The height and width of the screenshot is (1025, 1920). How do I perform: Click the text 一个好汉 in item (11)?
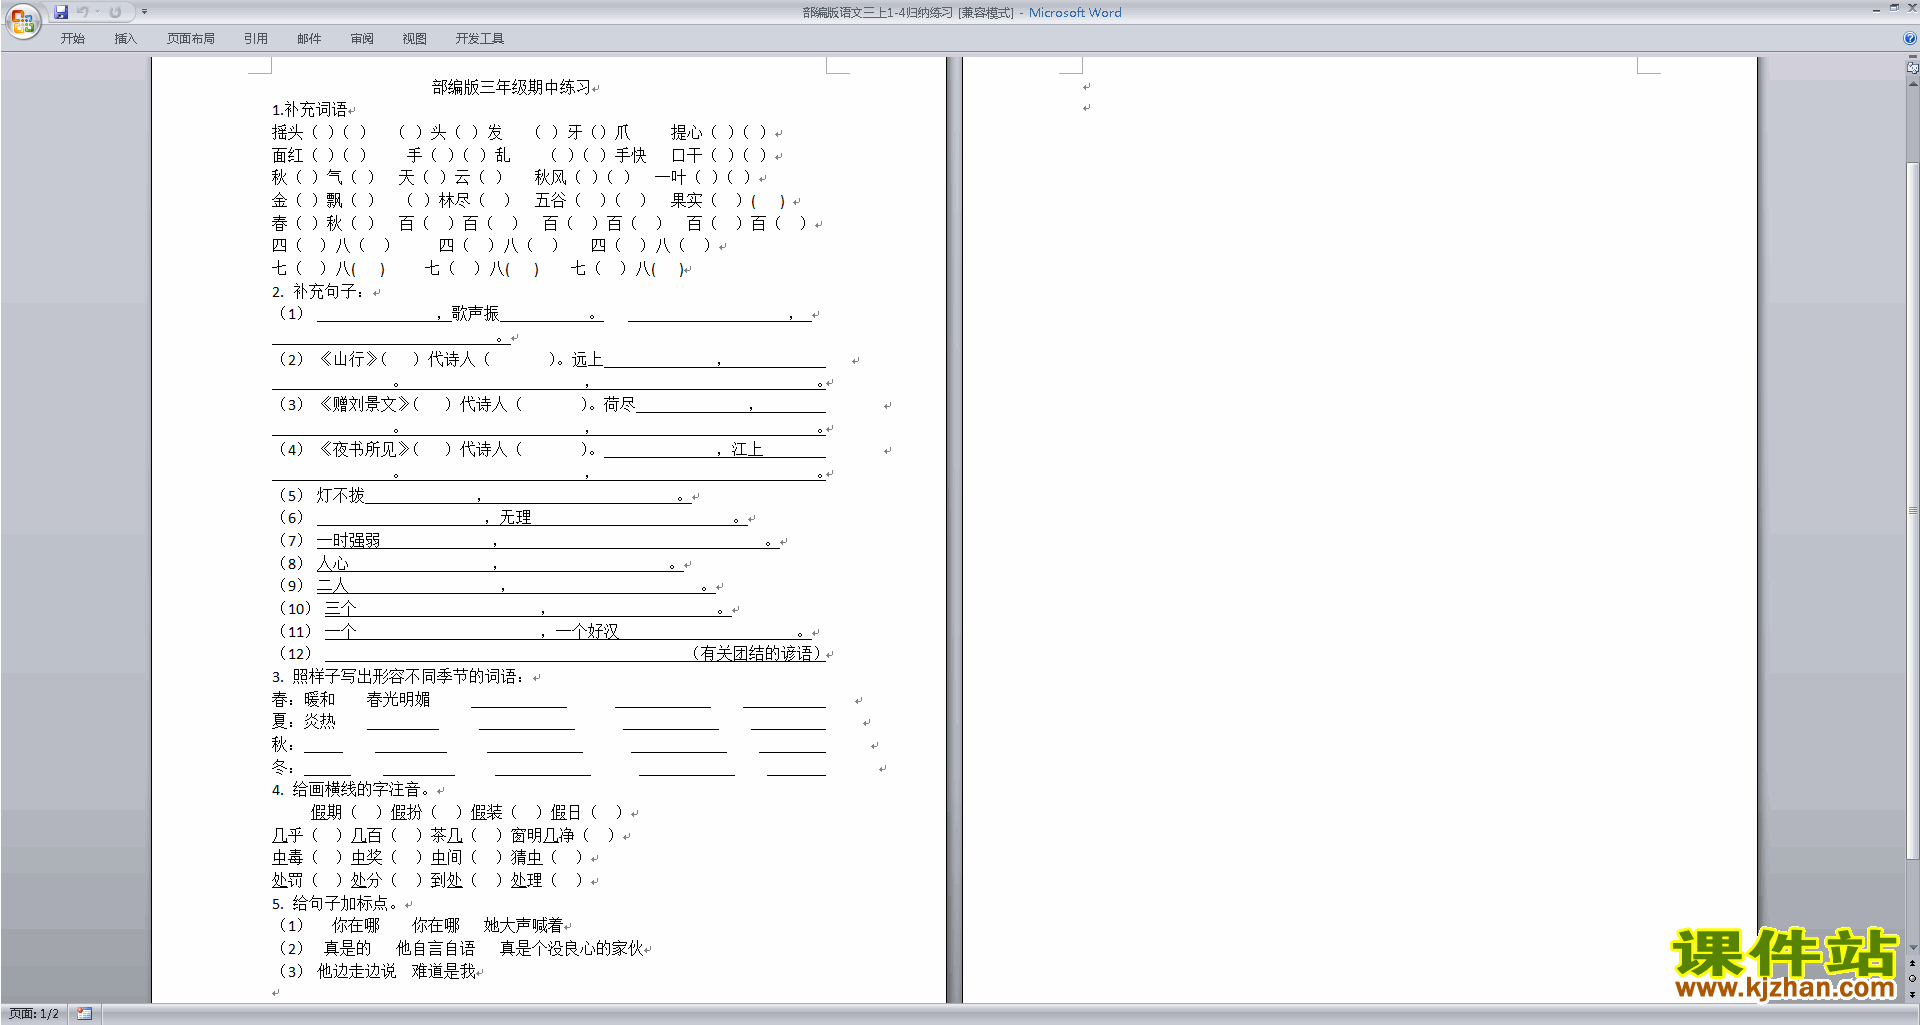coord(587,631)
